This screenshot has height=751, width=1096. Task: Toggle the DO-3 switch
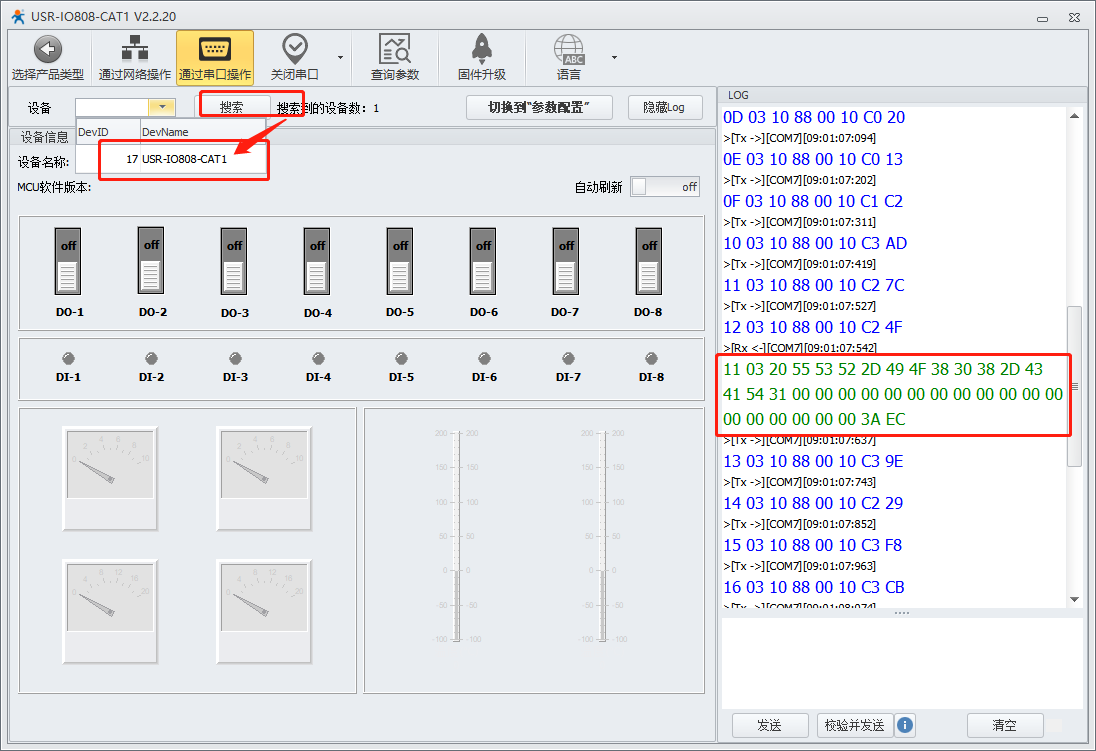coord(234,262)
